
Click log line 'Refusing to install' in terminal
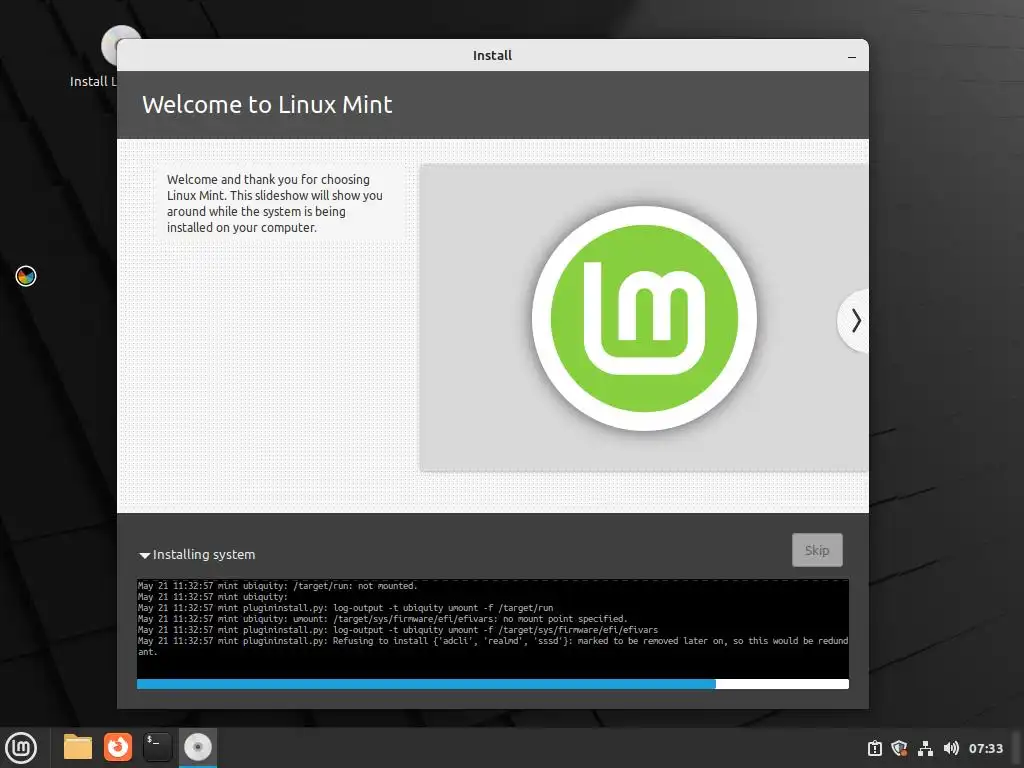(x=492, y=646)
